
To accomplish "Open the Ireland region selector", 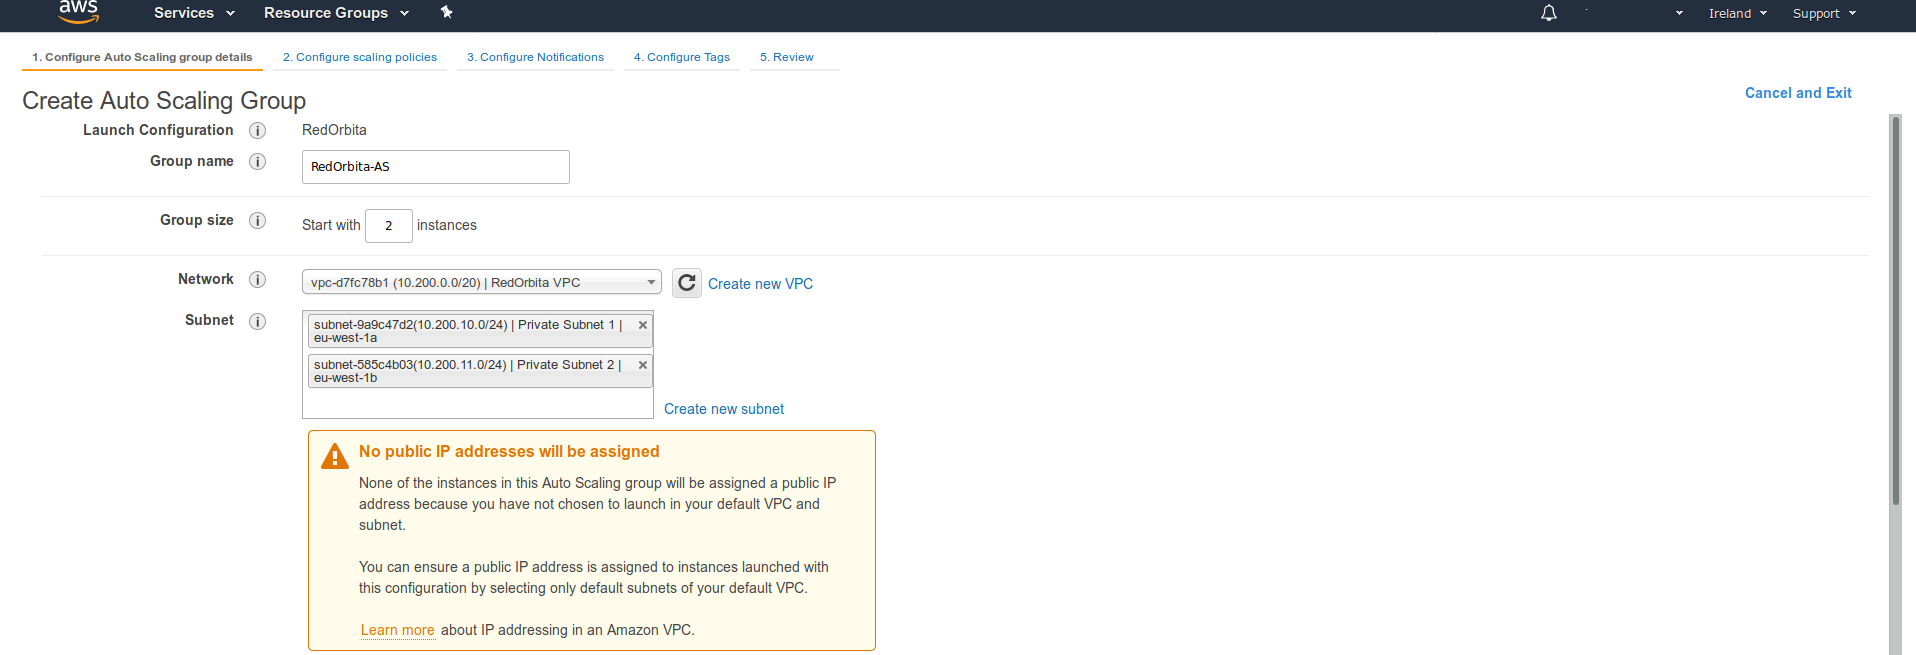I will coord(1737,13).
